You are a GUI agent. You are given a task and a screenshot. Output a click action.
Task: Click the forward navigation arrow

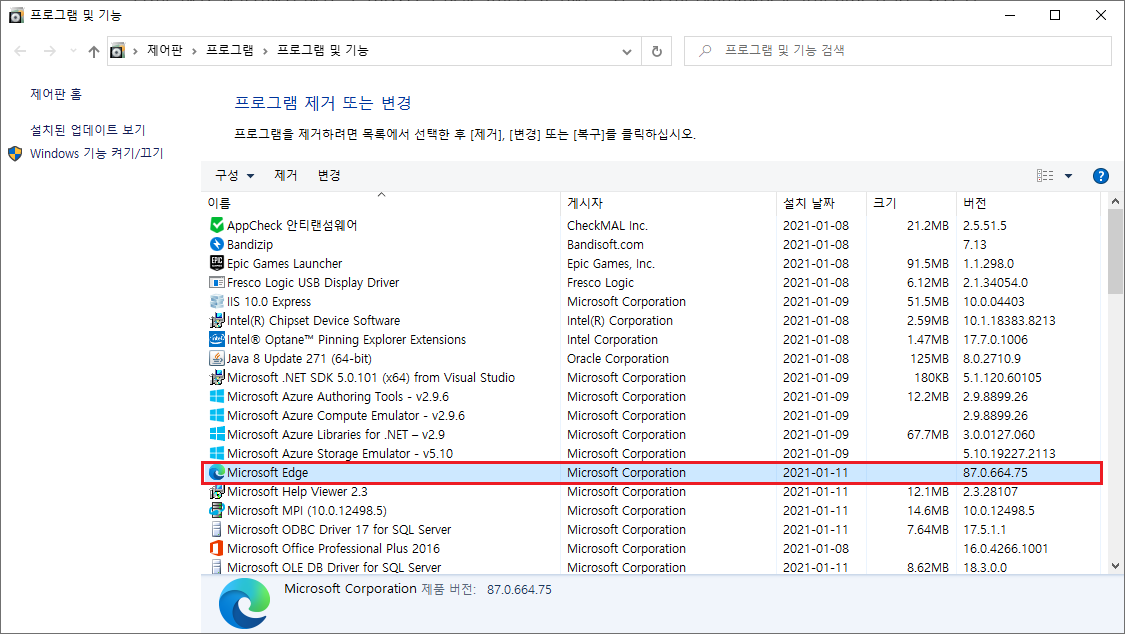[50, 51]
